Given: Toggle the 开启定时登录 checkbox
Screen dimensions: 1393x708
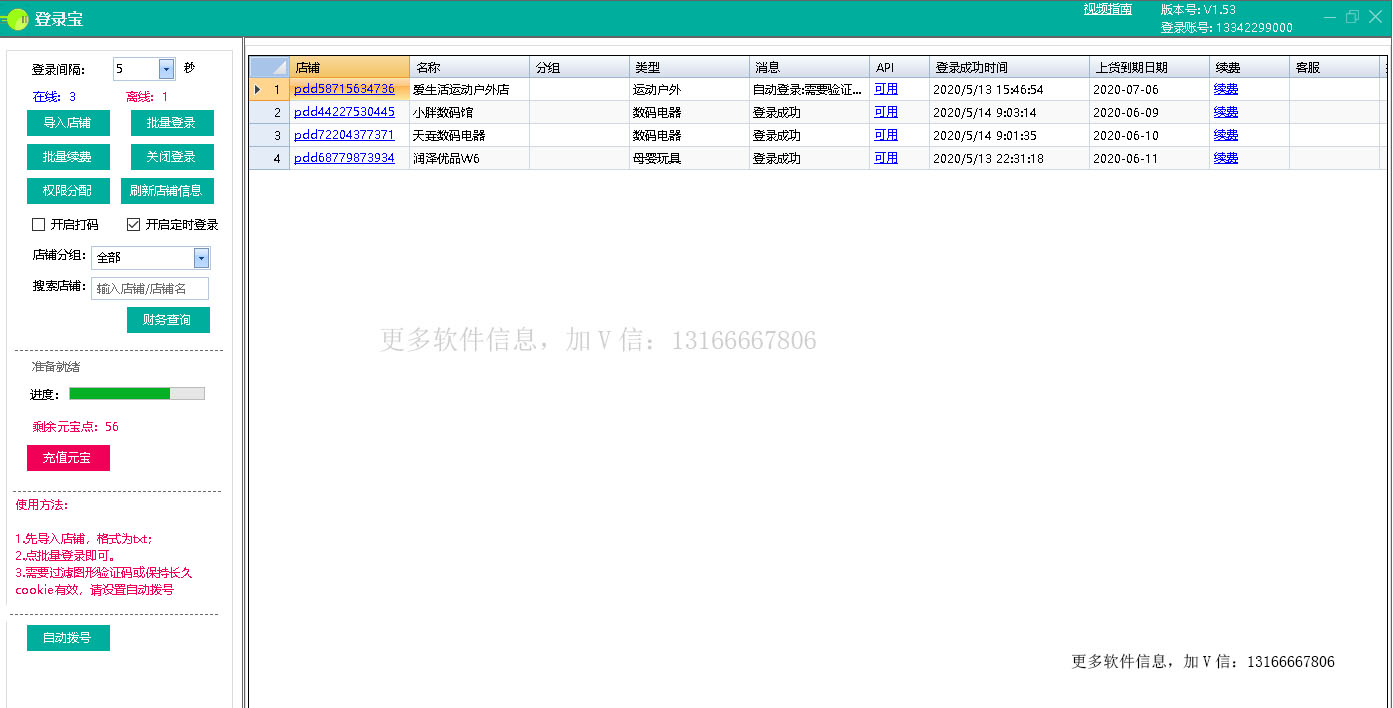Looking at the screenshot, I should tap(133, 224).
